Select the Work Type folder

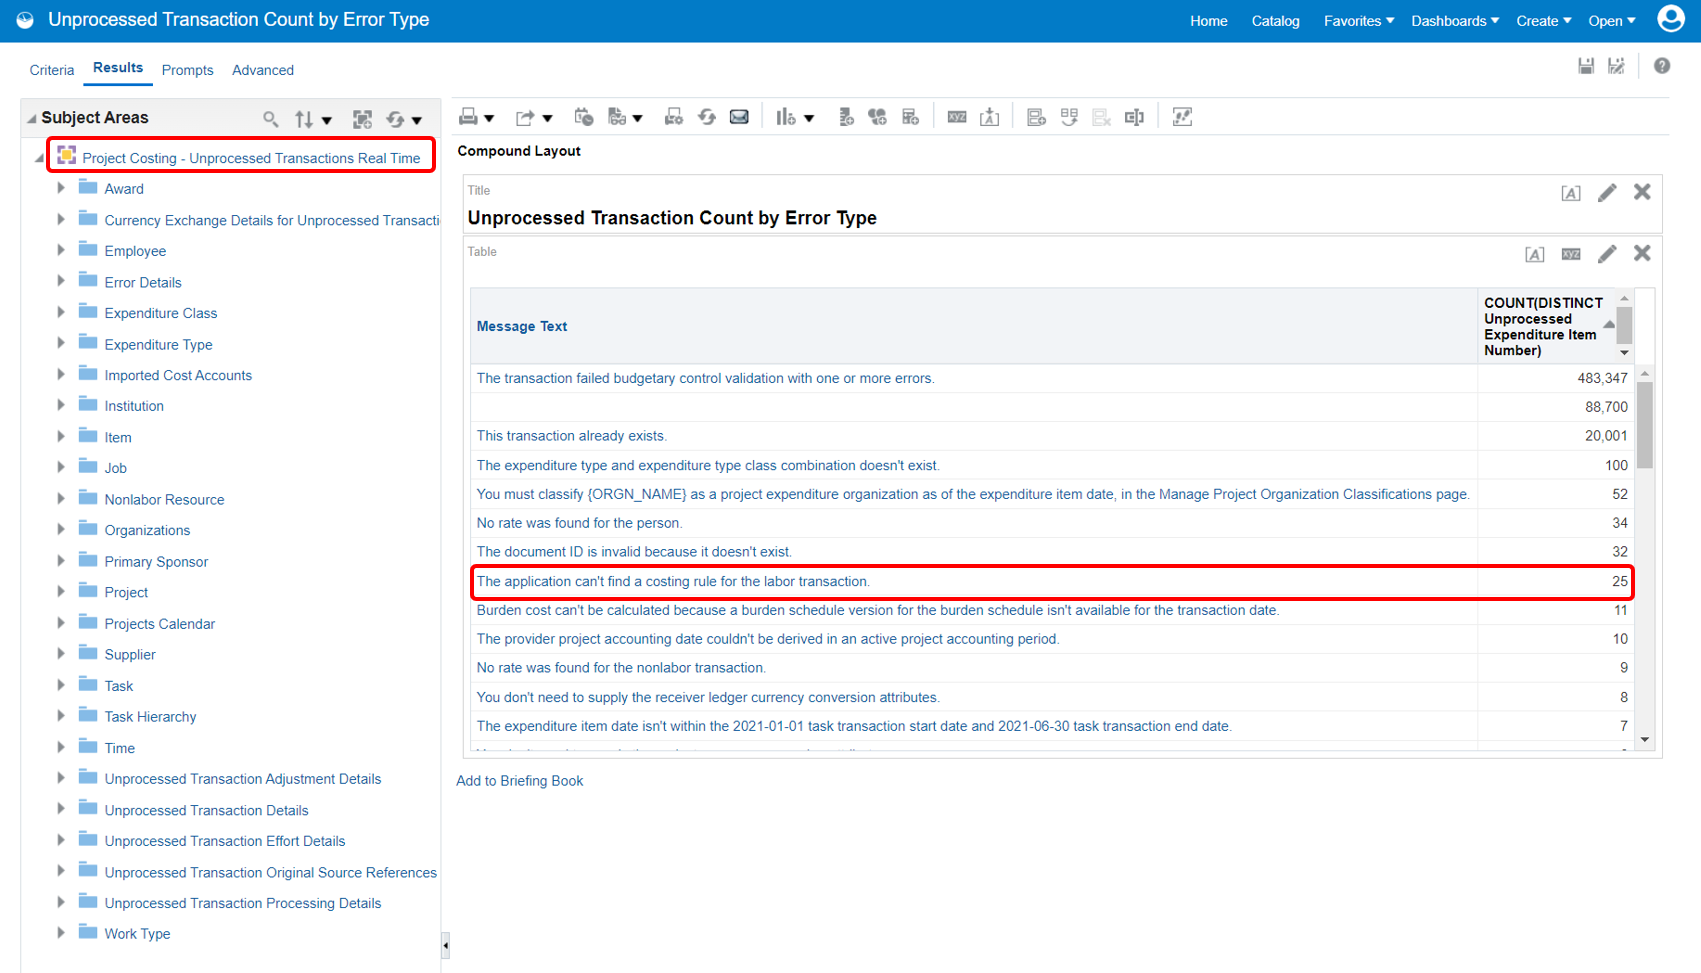click(x=137, y=934)
